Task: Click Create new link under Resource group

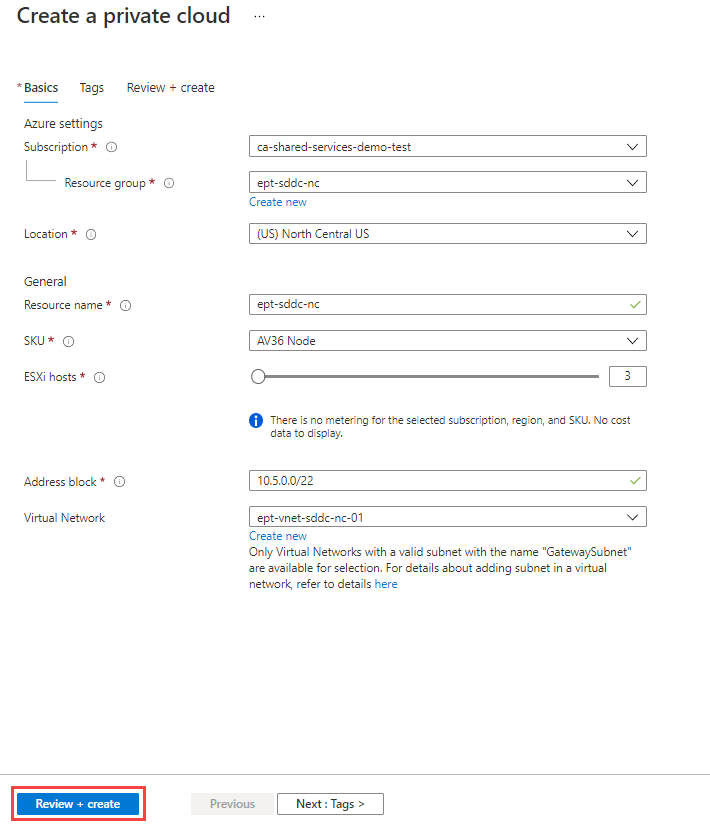Action: 278,202
